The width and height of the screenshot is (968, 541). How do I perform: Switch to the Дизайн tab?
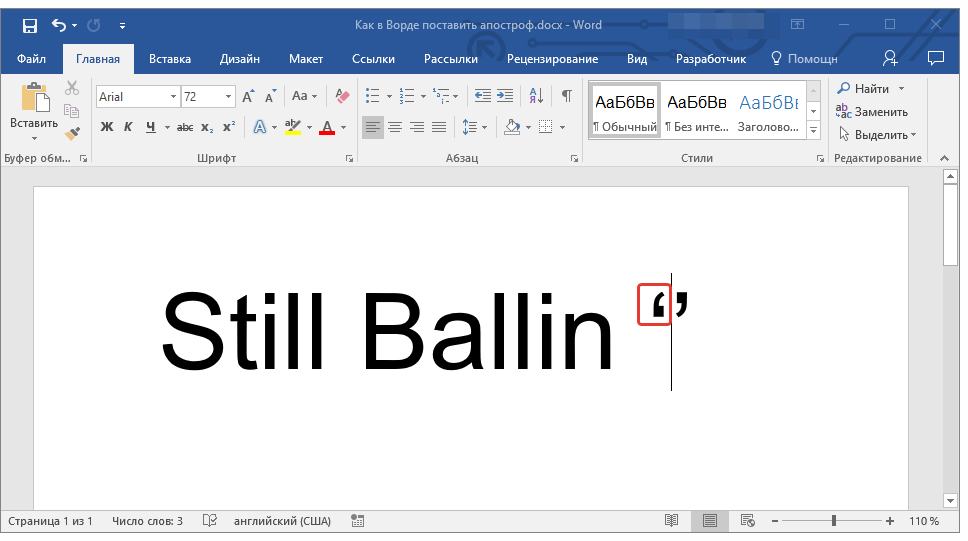tap(240, 59)
